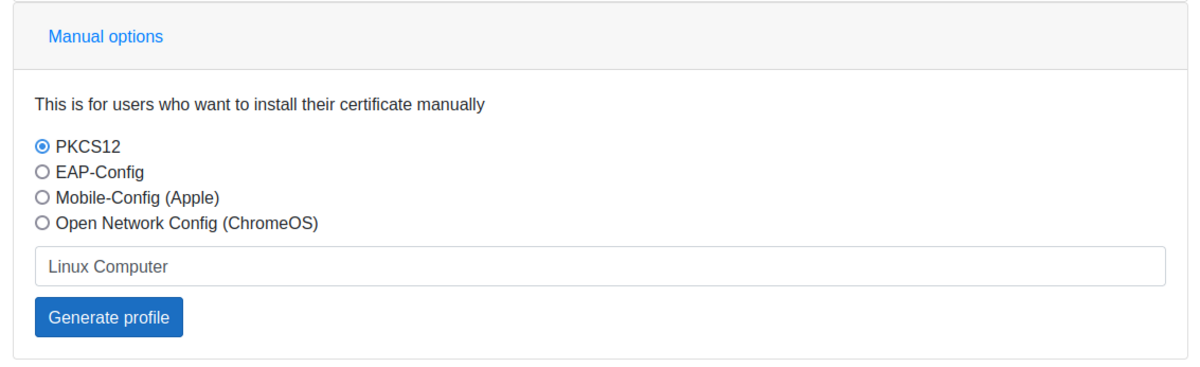This screenshot has width=1200, height=367.
Task: Click the certificate installation description text
Action: point(260,104)
